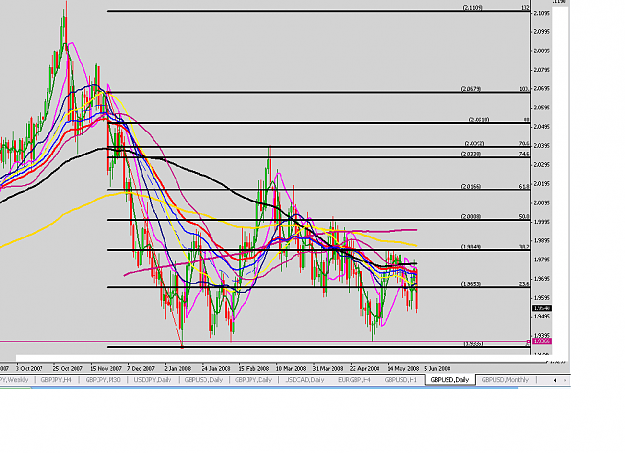Image resolution: width=625 pixels, height=453 pixels.
Task: Click the 1.9595 price scale label
Action: (542, 297)
